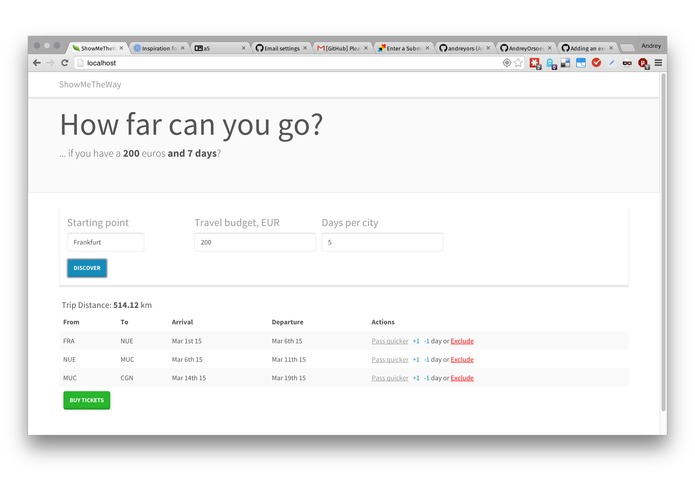Image resolution: width=695 pixels, height=494 pixels.
Task: Close the Adding an ex tab
Action: (x=611, y=48)
